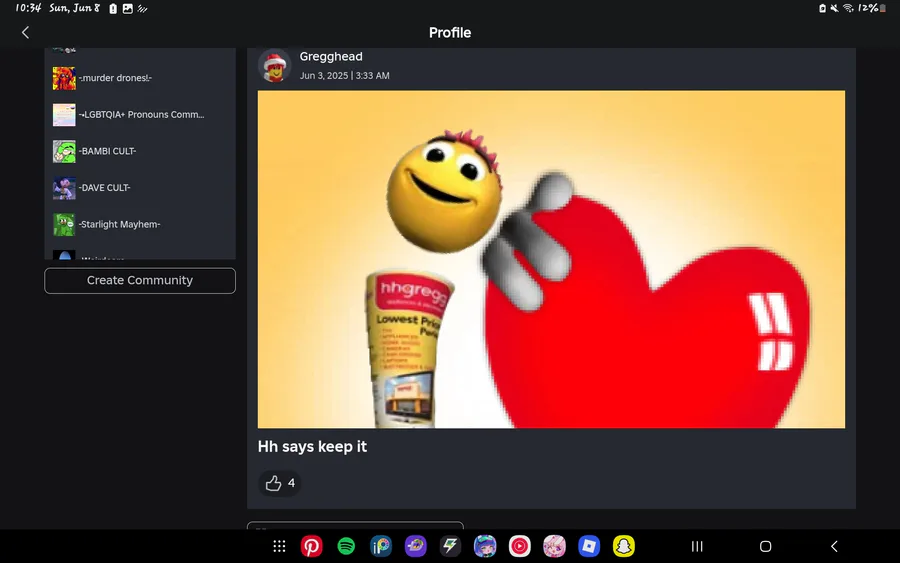
Task: Launch the pink-haired character game app
Action: coord(554,546)
